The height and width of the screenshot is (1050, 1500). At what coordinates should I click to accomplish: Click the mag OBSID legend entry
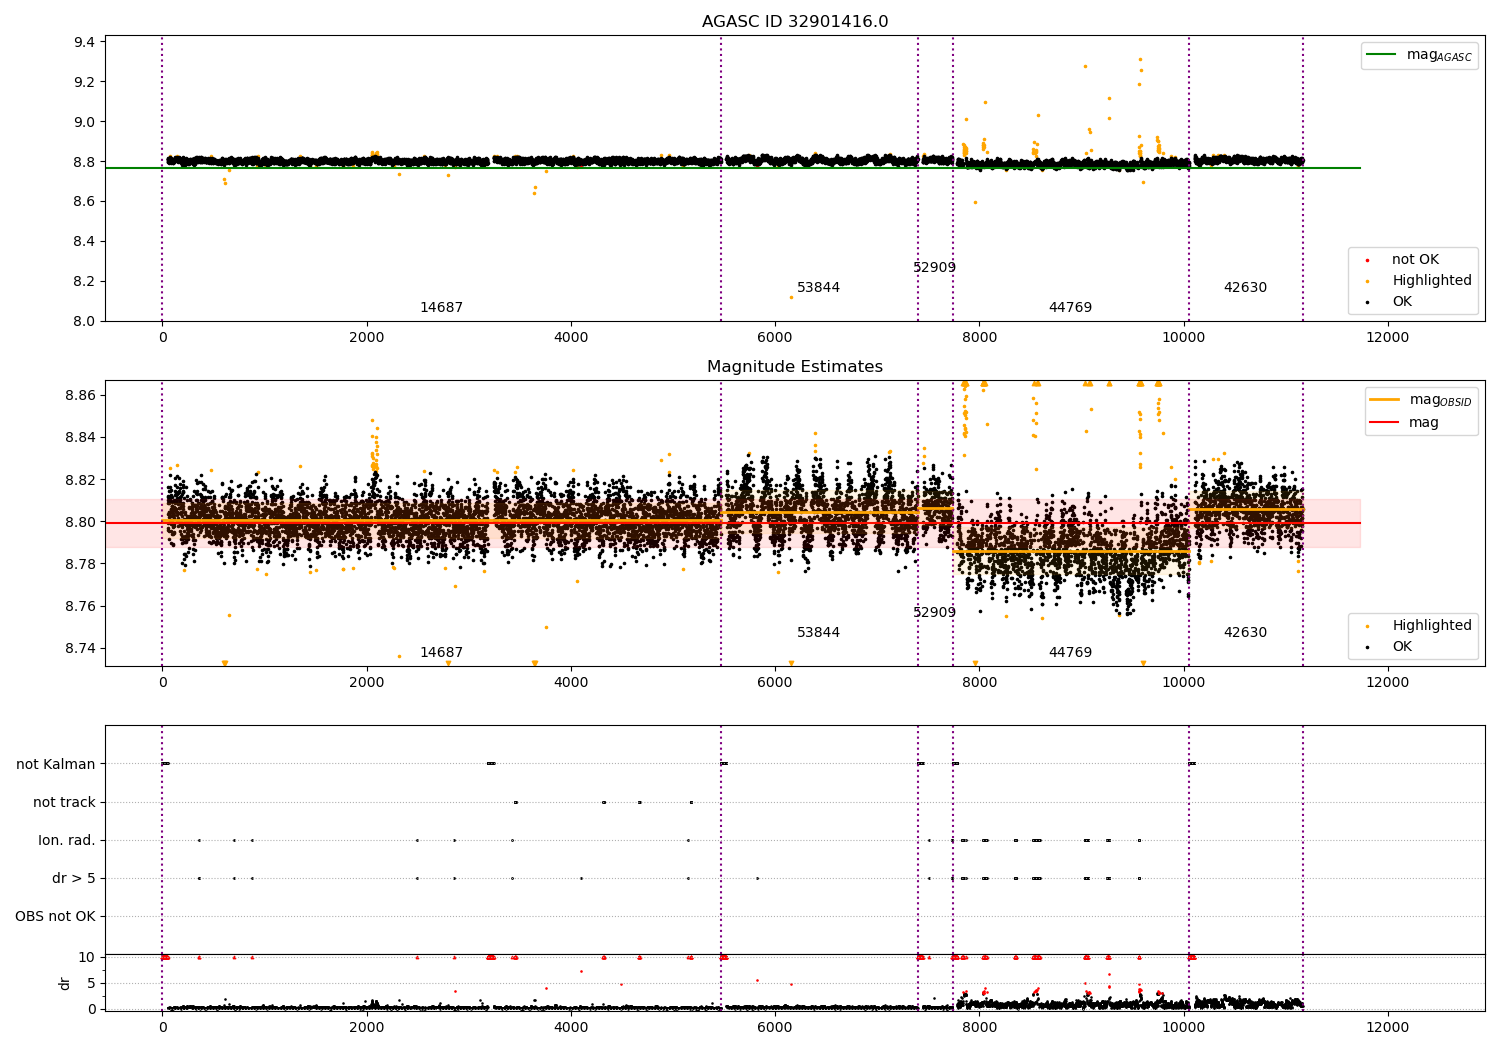click(x=1421, y=400)
